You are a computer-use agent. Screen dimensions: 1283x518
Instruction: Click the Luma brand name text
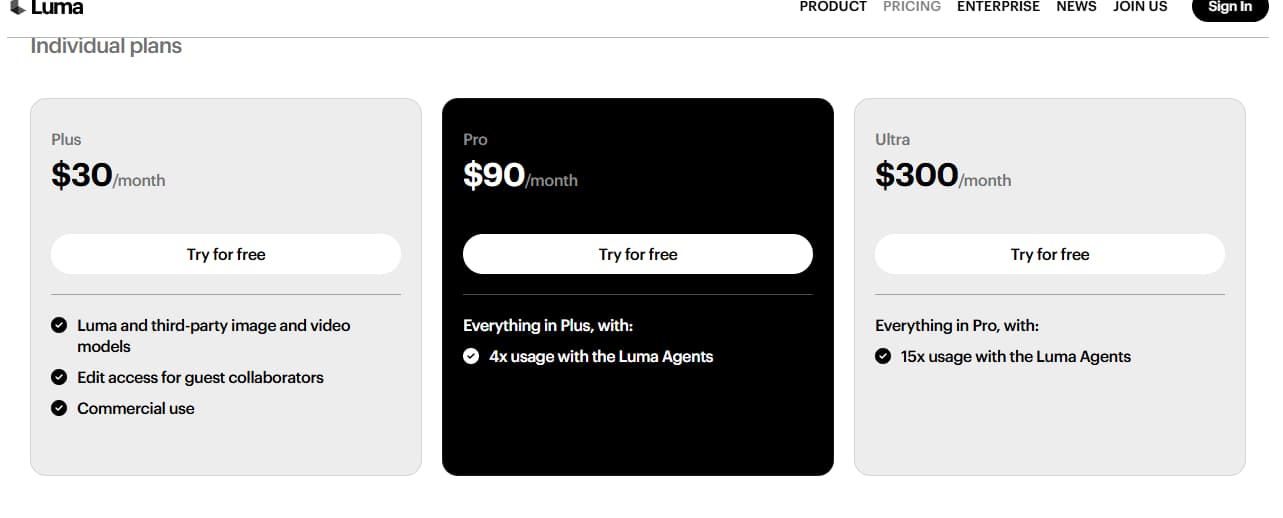coord(58,8)
